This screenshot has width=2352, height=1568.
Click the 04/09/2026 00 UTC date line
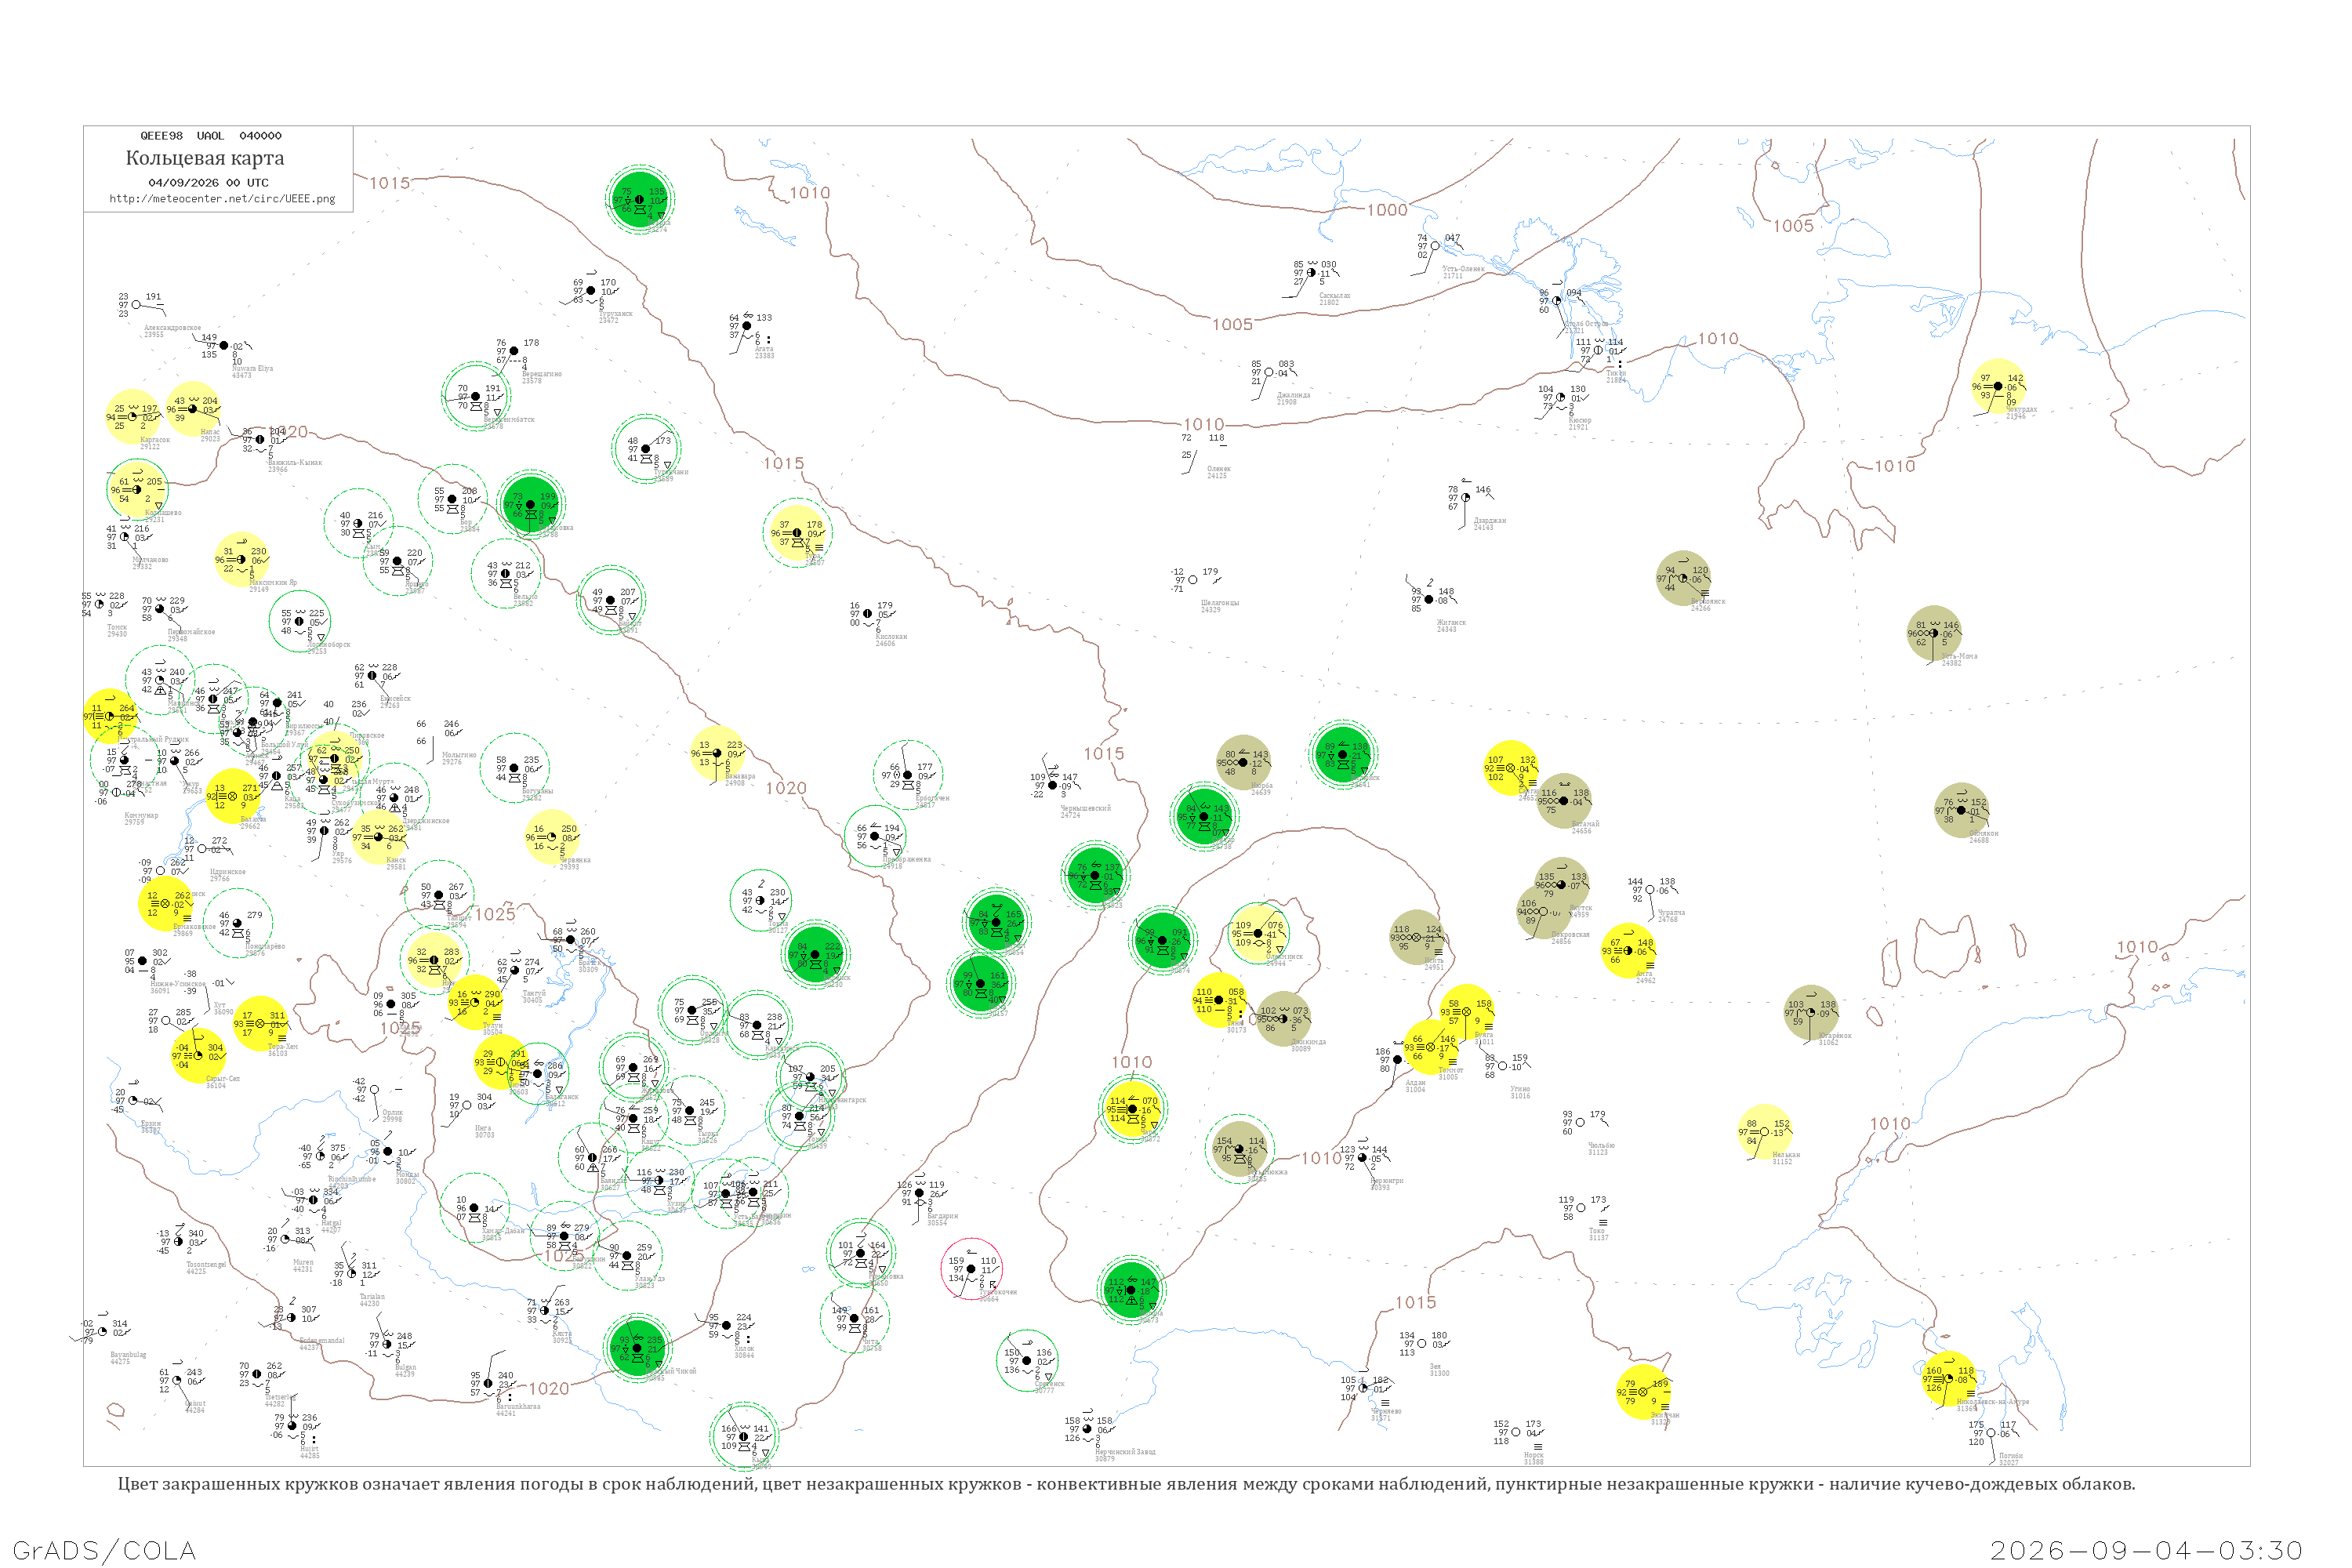pos(209,183)
